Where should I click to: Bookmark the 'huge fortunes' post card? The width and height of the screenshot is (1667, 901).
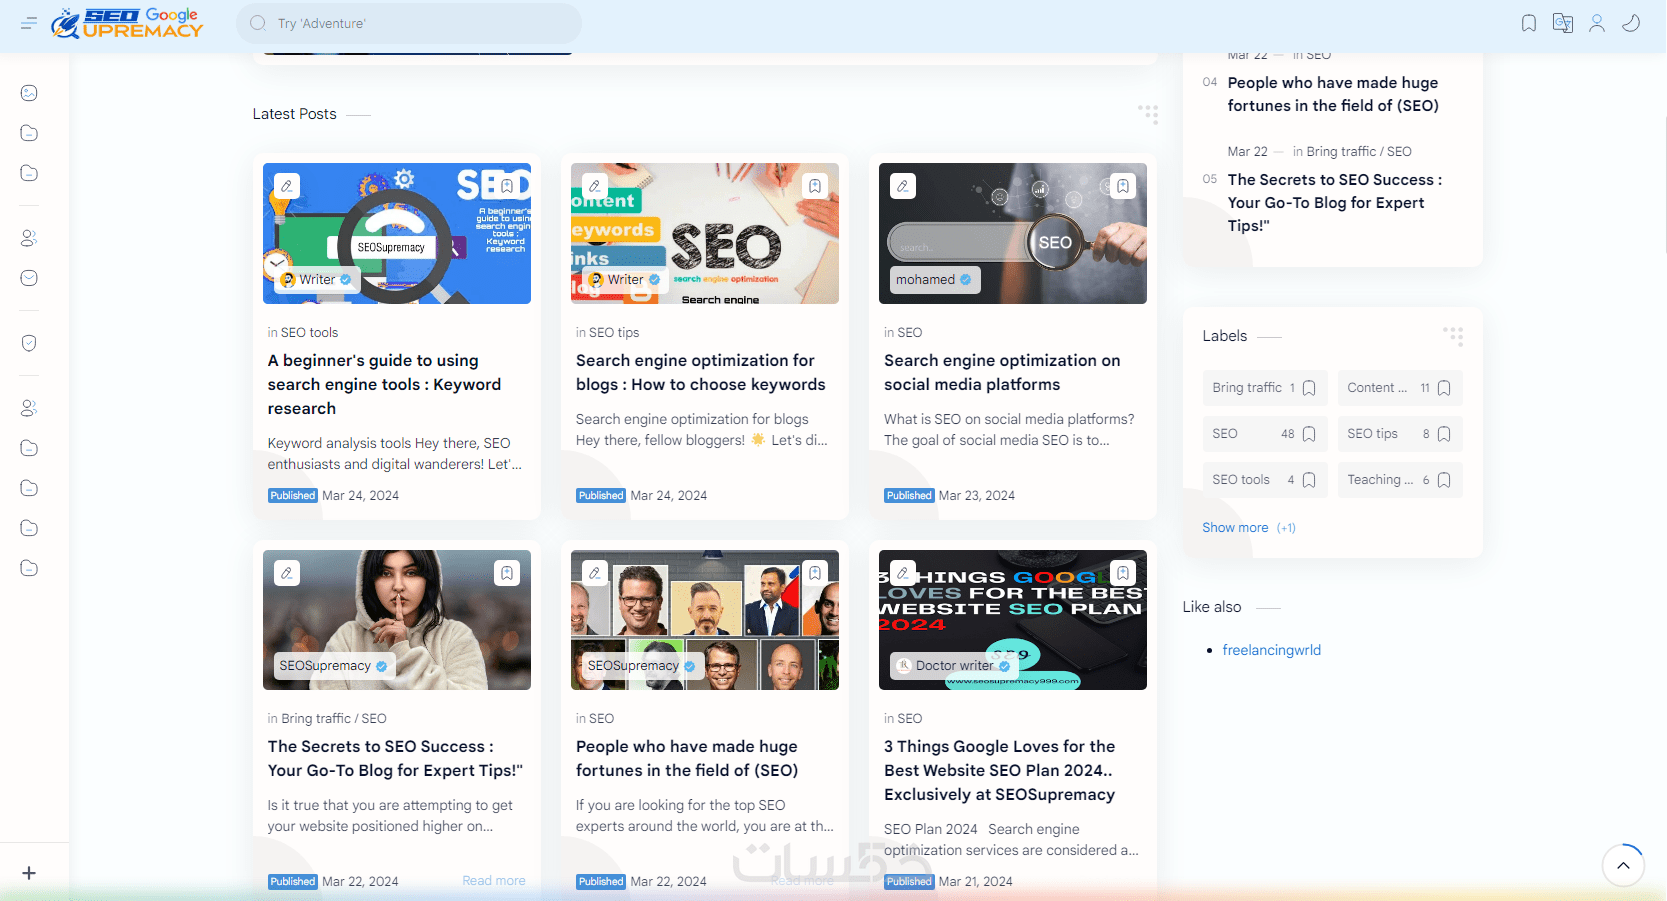point(815,573)
